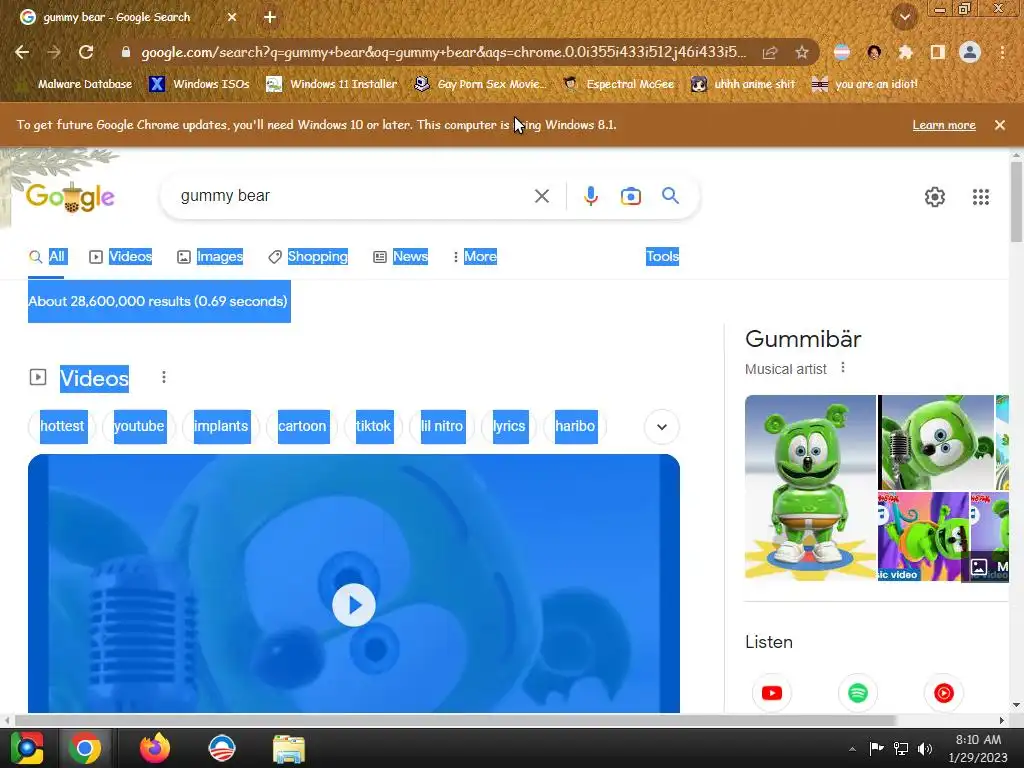Play the featured gummy bear video
Screen dimensions: 1024x768
(x=353, y=605)
